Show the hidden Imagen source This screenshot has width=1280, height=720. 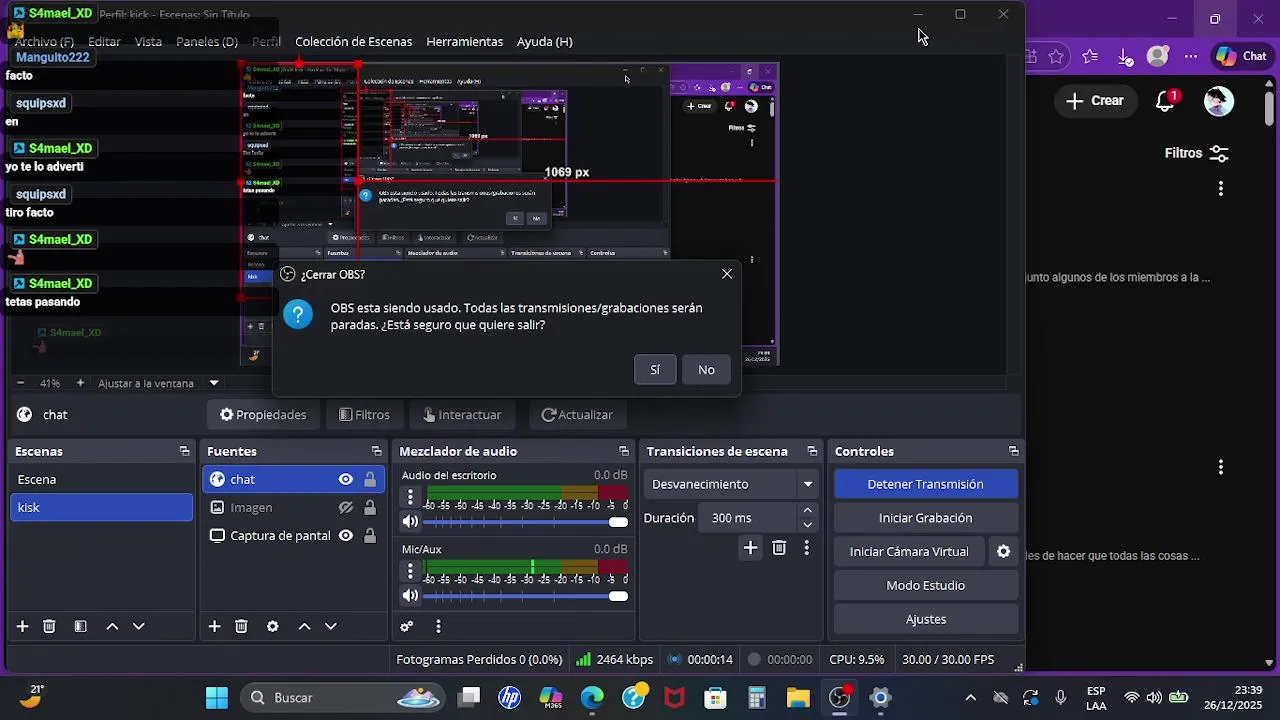346,508
